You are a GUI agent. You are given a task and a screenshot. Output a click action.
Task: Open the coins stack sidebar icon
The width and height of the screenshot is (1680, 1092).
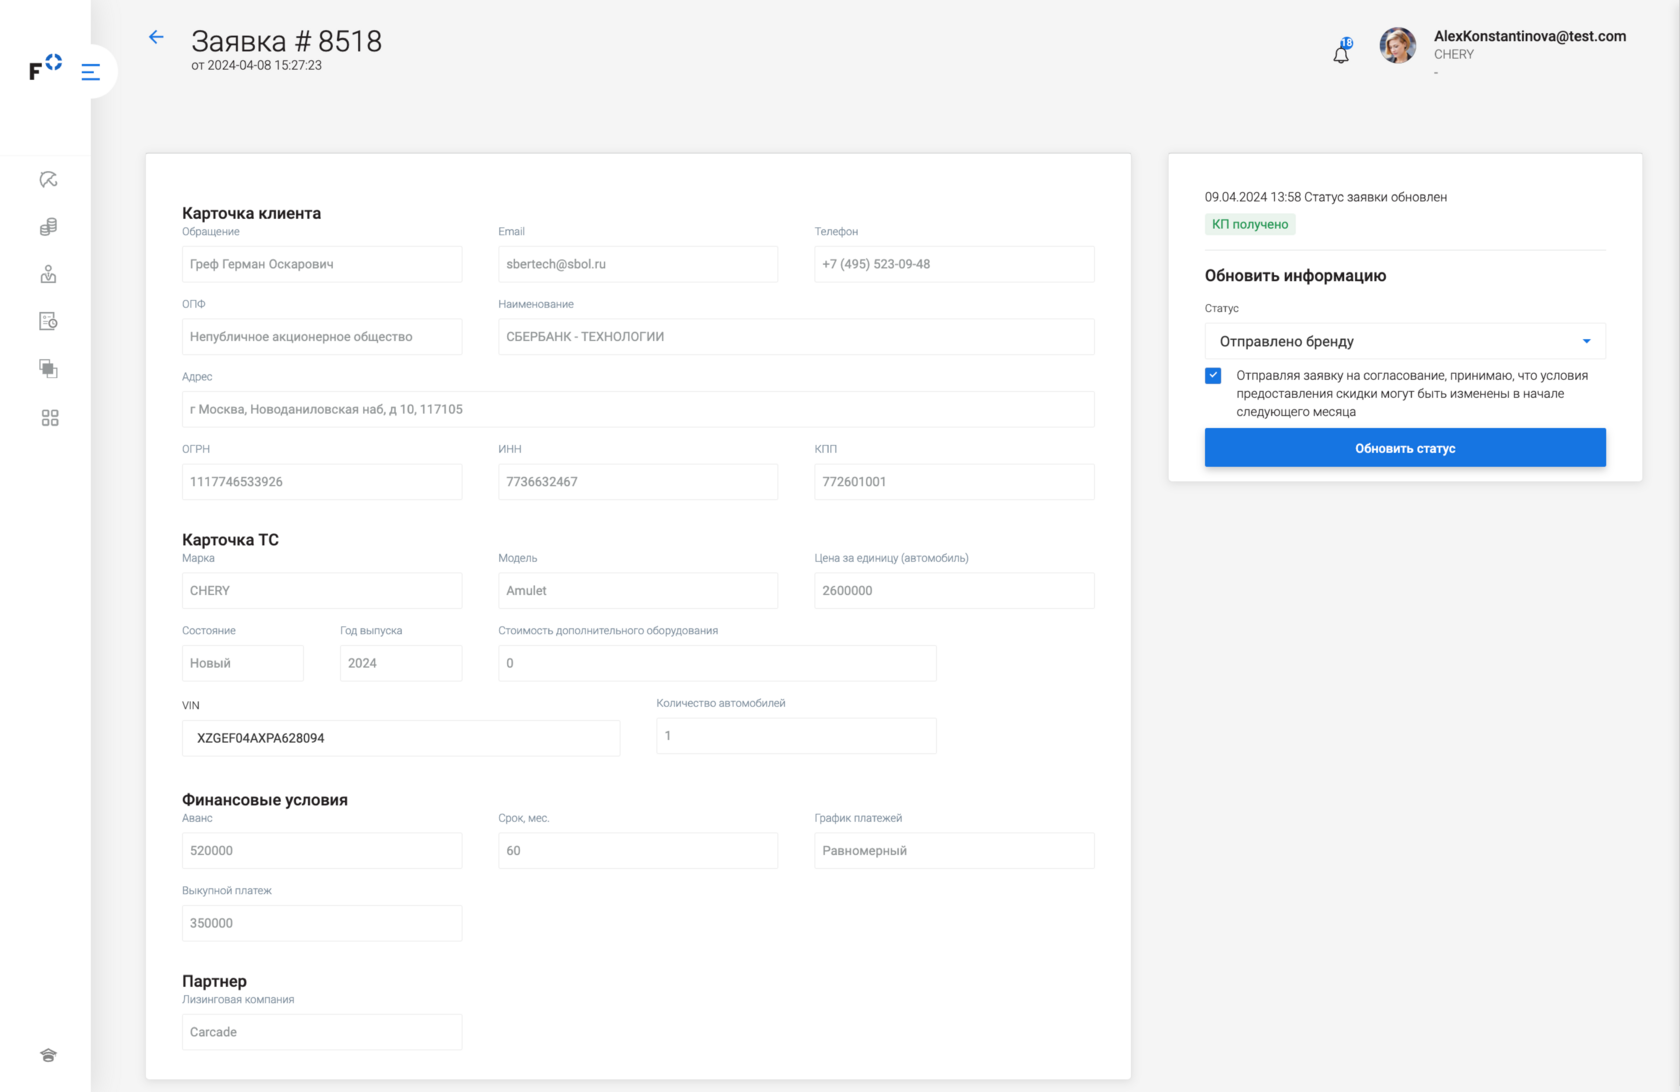pos(48,227)
